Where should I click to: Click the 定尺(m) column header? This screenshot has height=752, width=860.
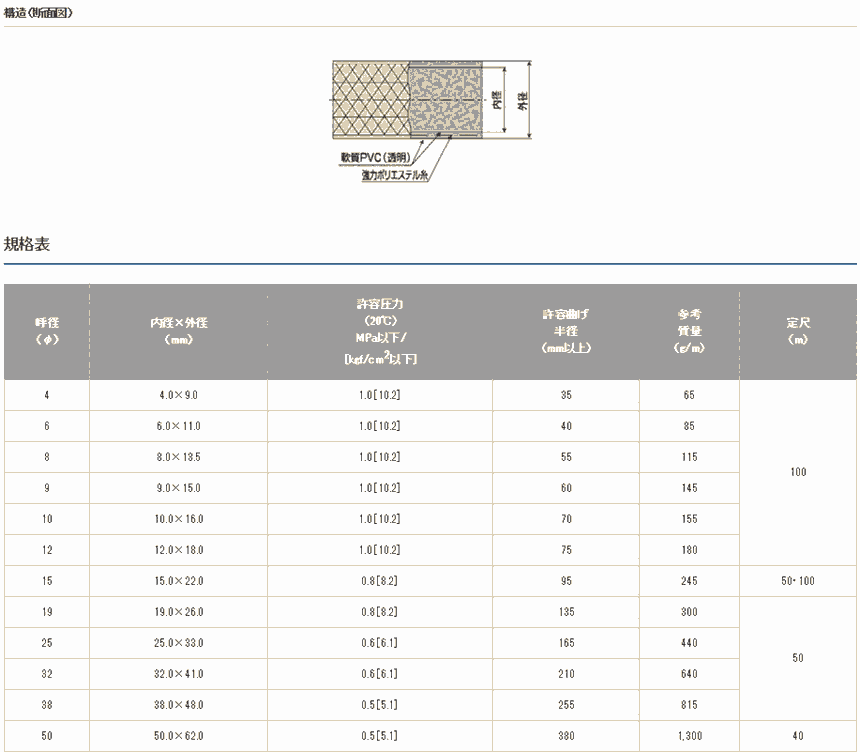pos(797,332)
